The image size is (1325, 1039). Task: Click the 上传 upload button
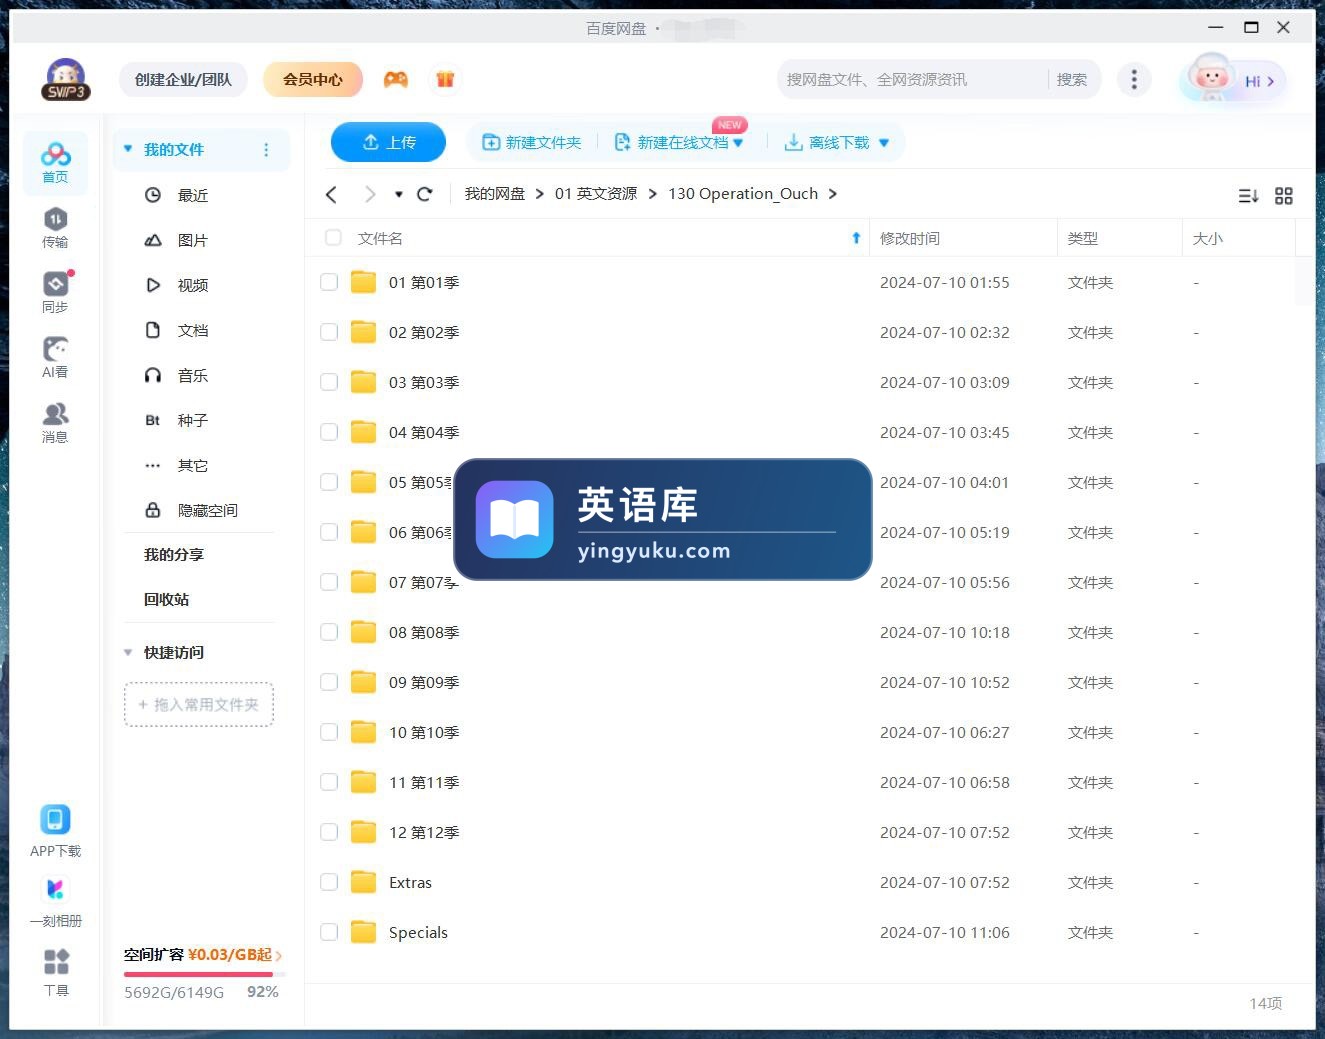tap(388, 142)
